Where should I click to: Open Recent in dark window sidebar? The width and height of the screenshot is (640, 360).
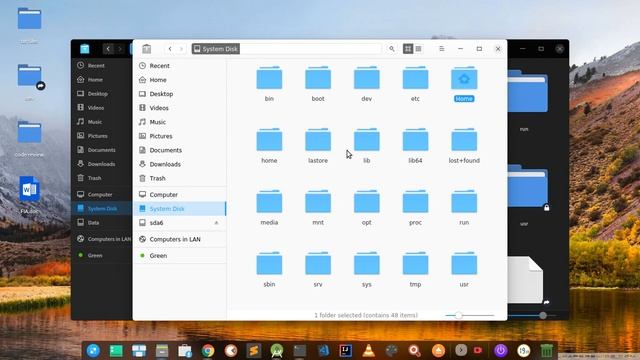point(102,65)
